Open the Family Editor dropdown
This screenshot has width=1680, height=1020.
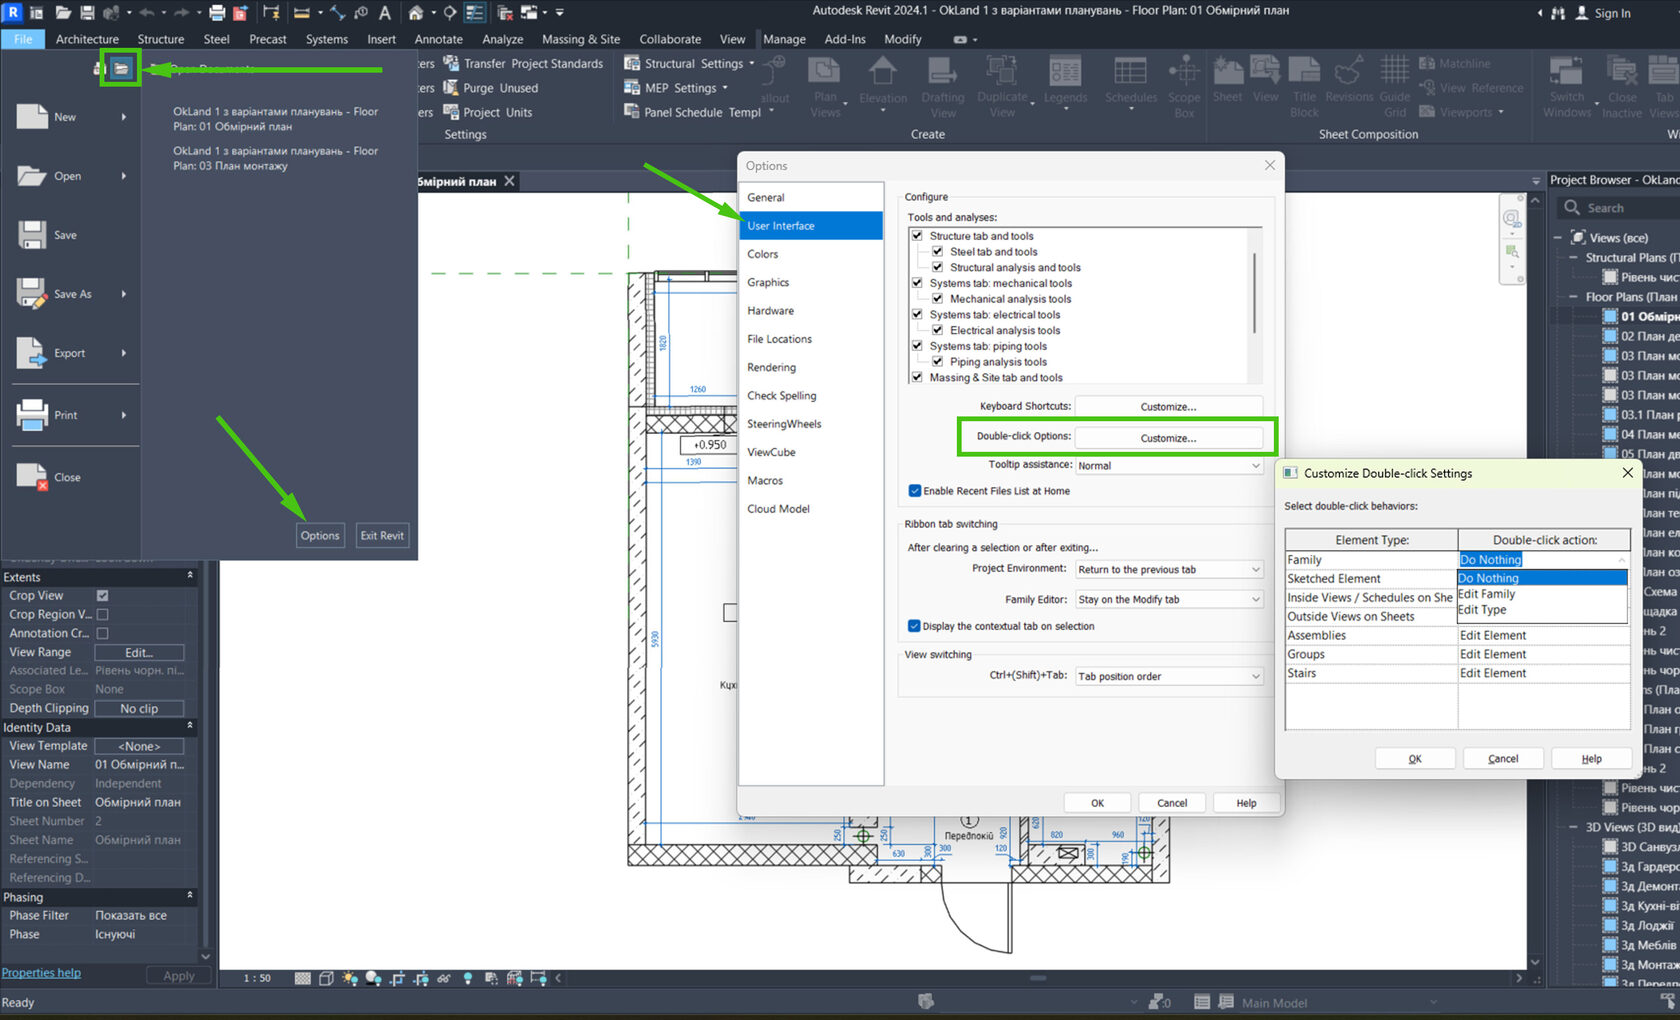[1169, 600]
